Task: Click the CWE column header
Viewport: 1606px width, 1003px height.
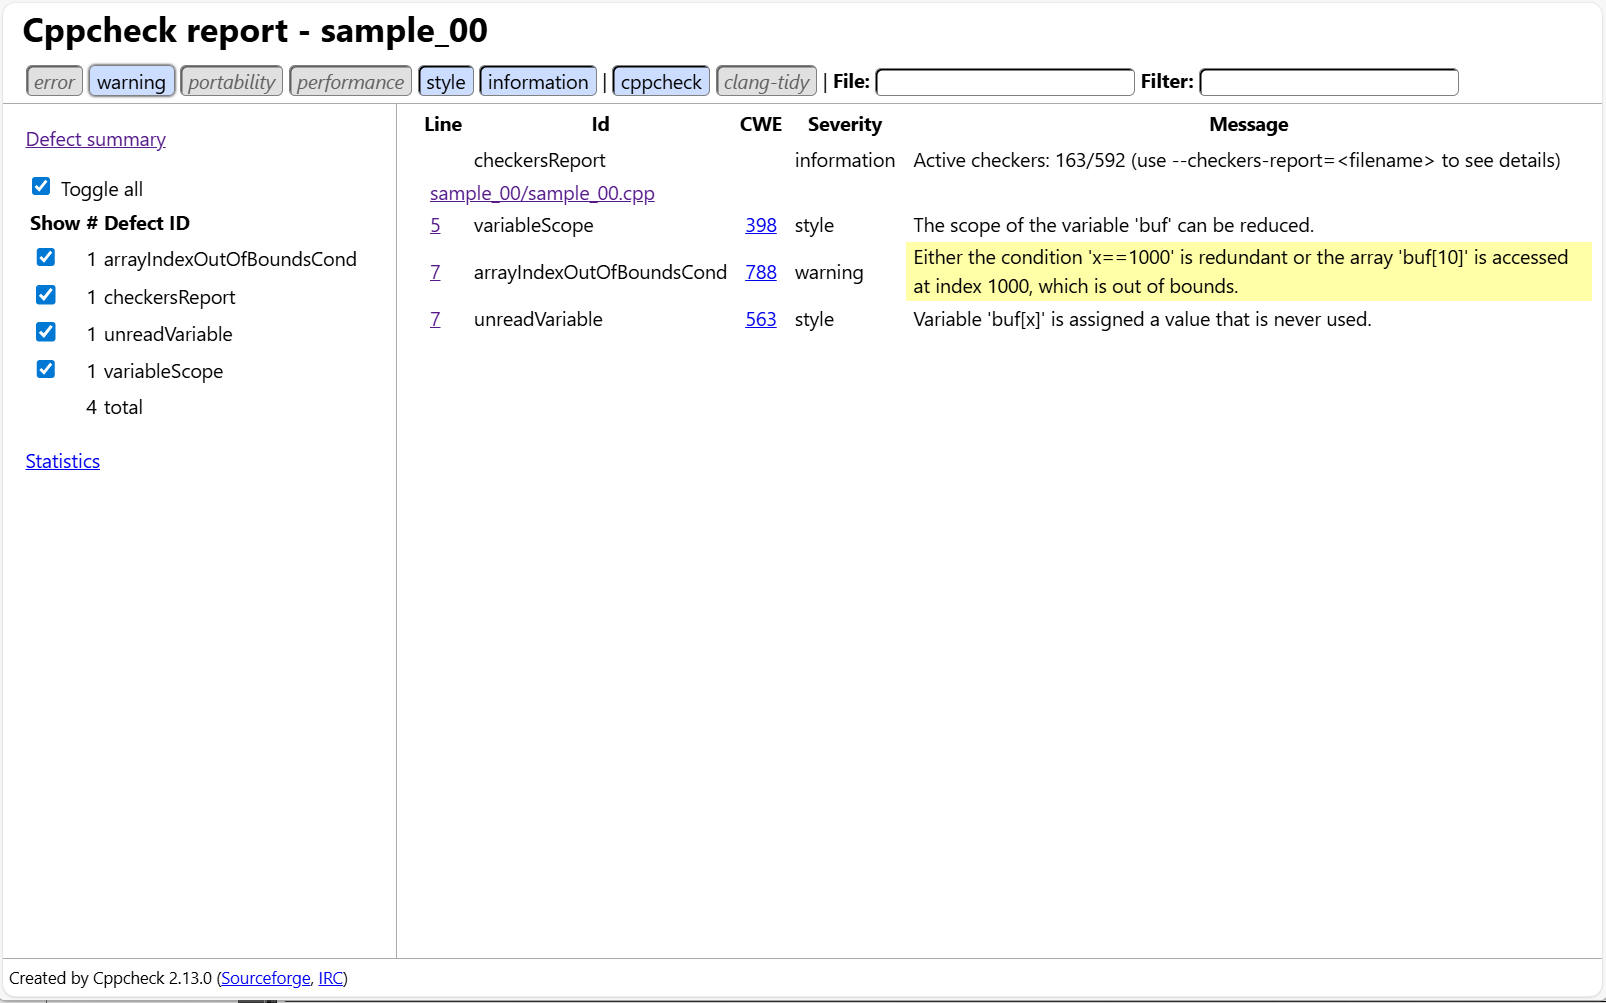Action: coord(761,124)
